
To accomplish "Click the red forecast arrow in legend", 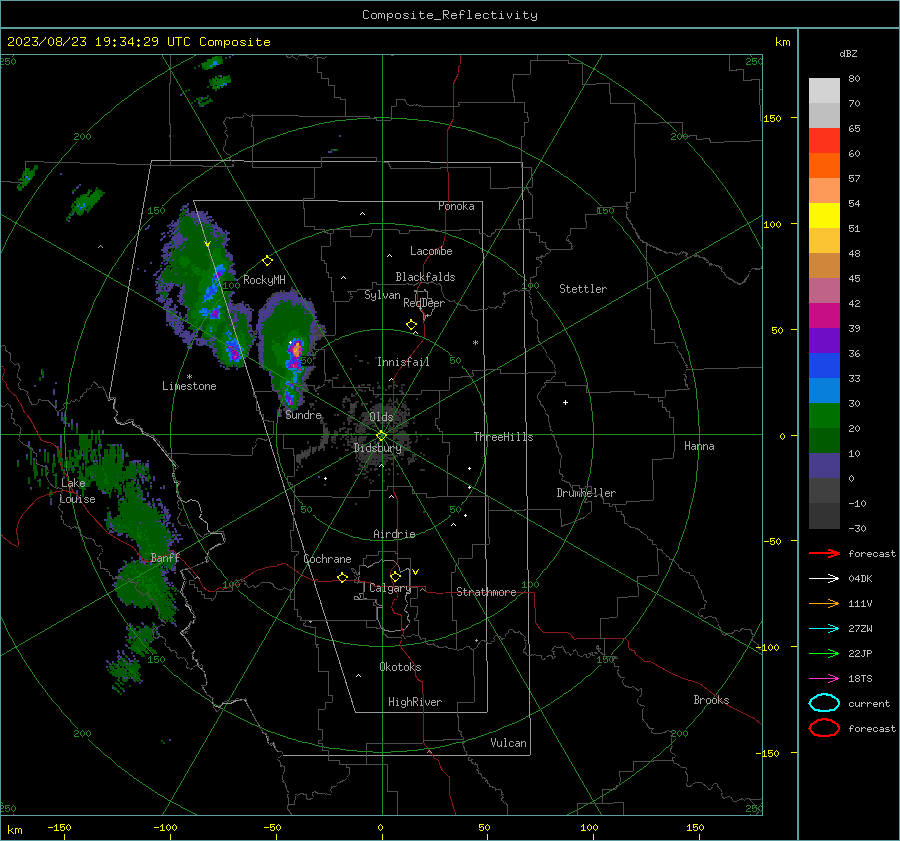I will [x=824, y=553].
